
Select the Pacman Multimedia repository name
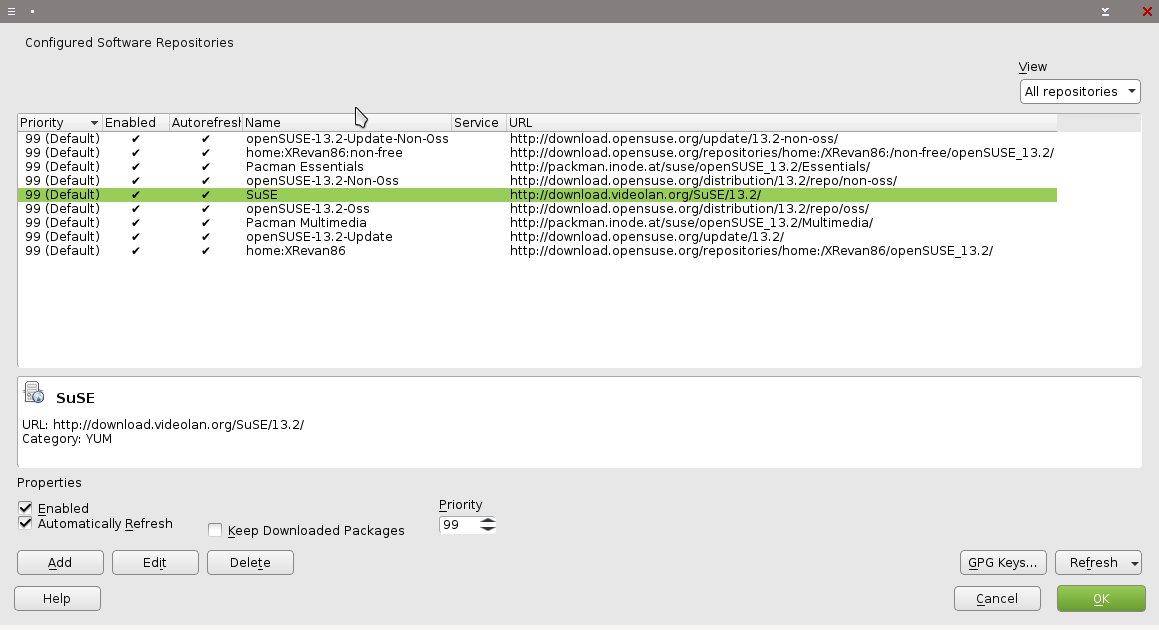click(x=306, y=223)
